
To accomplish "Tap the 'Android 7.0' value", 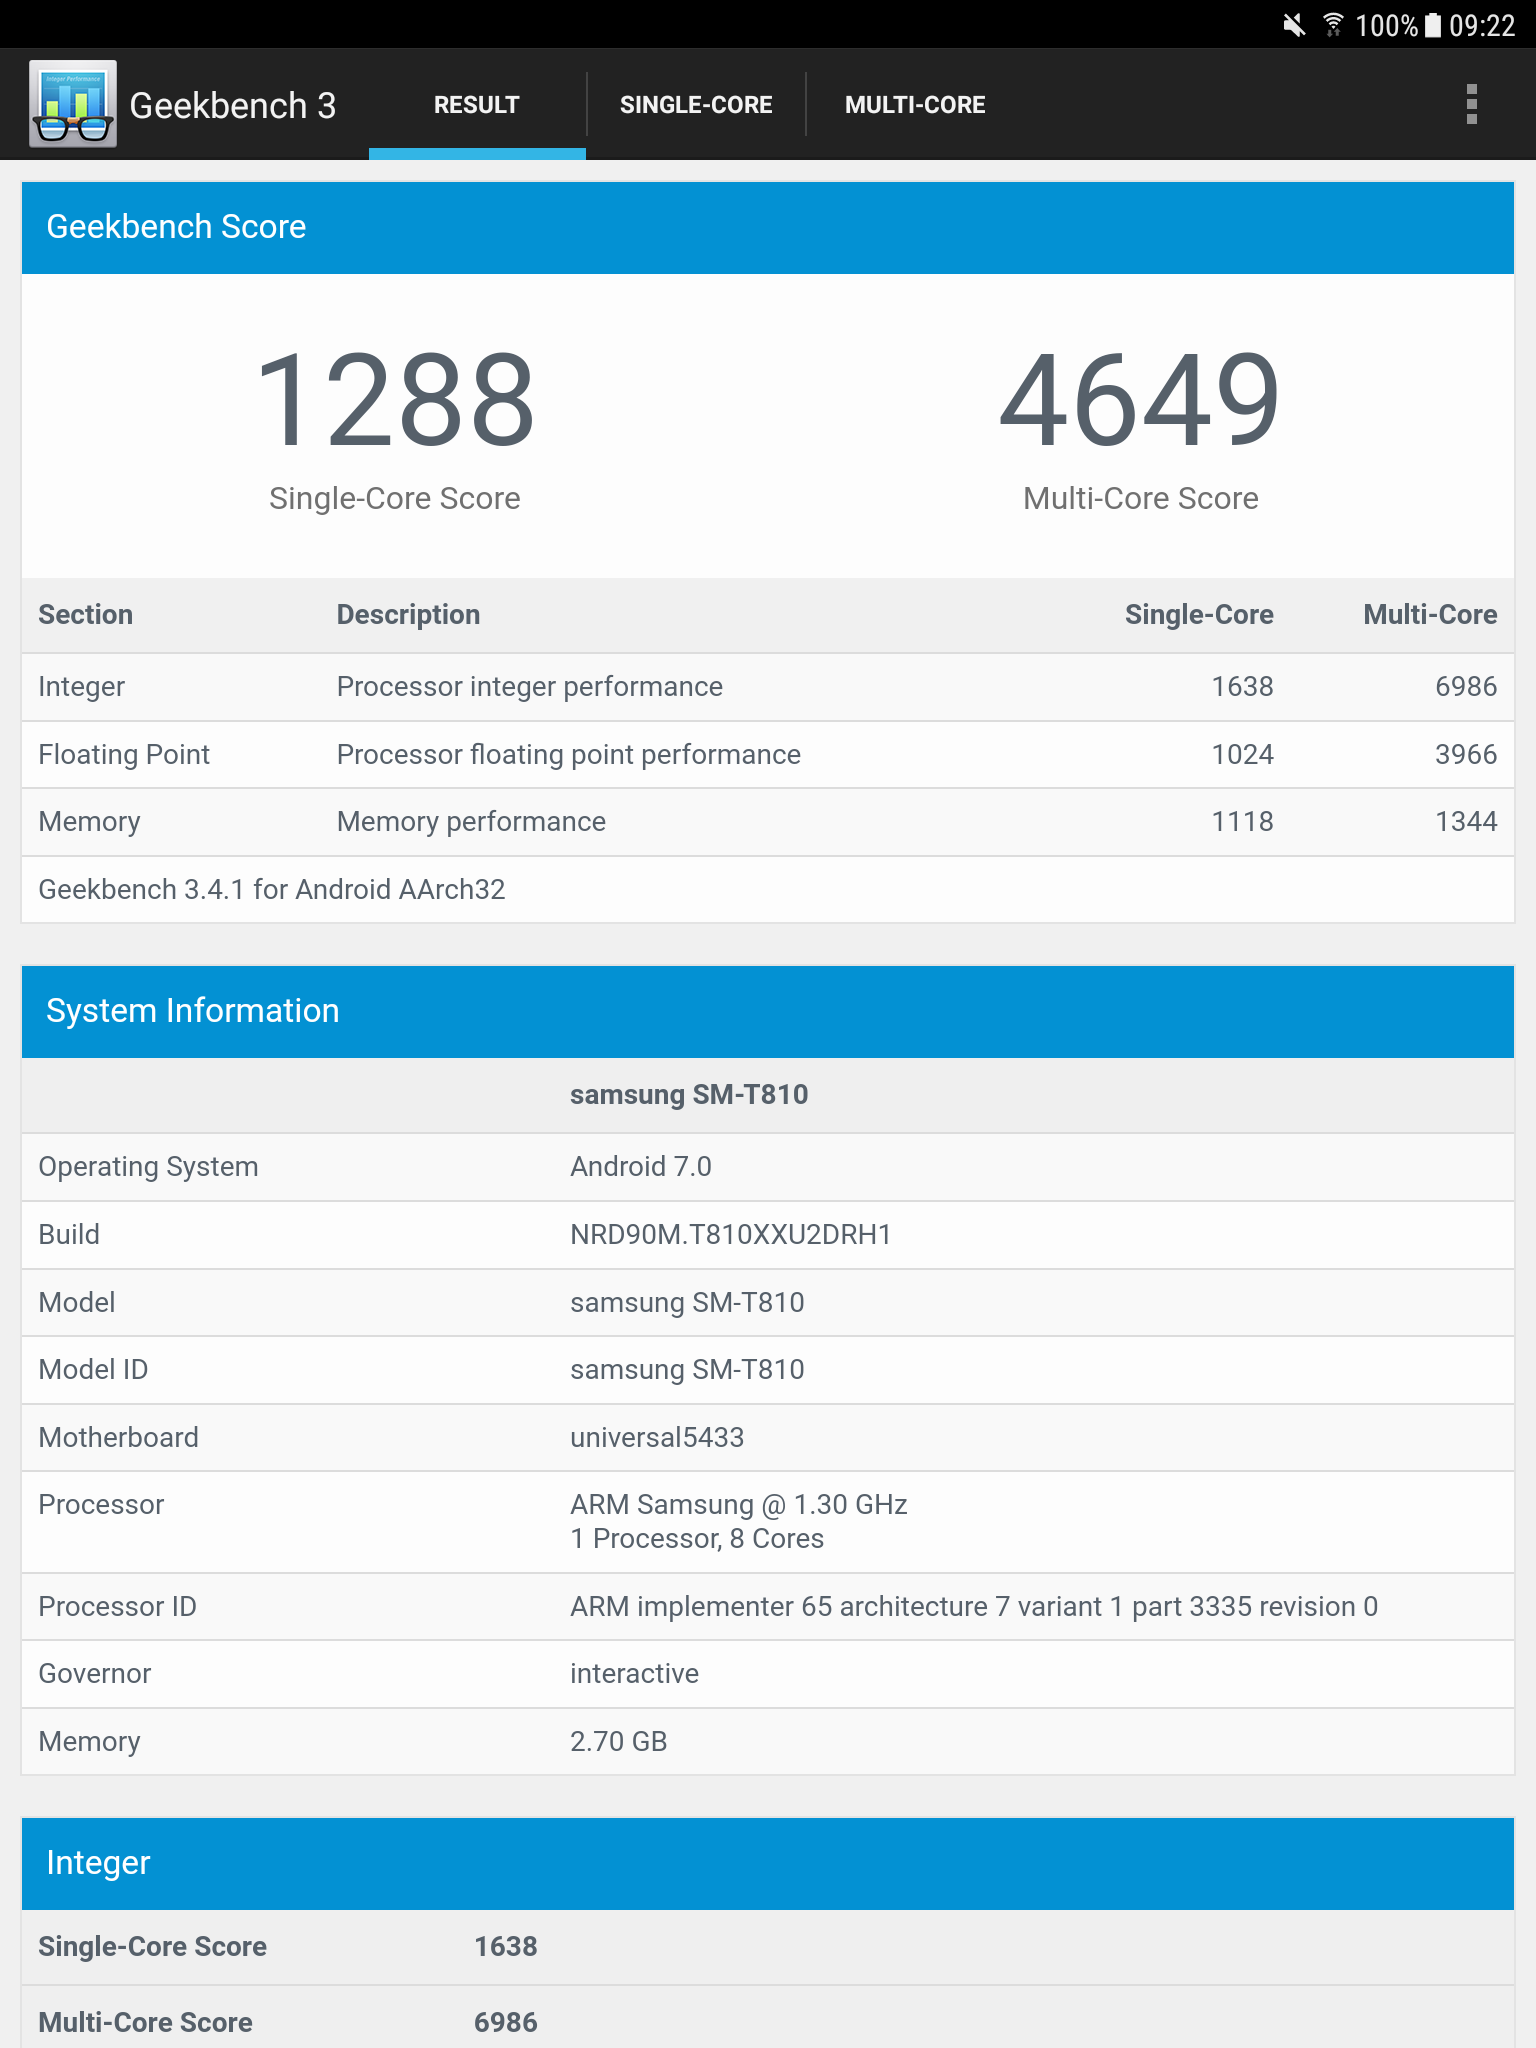I will 640,1167.
